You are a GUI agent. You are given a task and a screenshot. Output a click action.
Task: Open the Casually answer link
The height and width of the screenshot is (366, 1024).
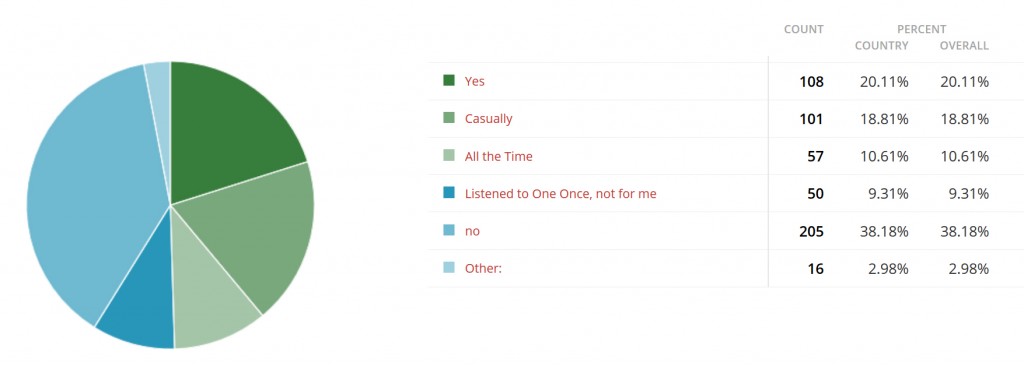[x=488, y=119]
